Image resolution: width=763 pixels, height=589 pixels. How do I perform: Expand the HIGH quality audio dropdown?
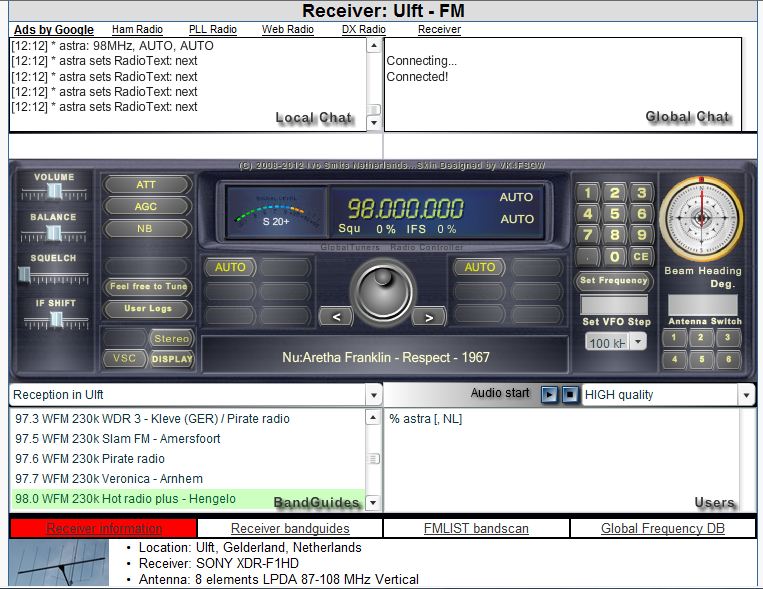[746, 395]
